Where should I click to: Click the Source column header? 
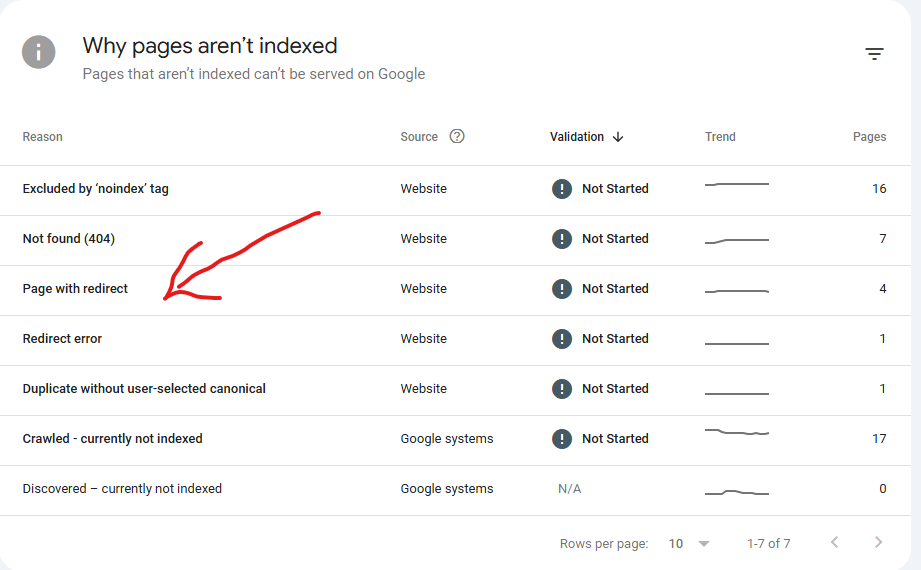pyautogui.click(x=419, y=137)
